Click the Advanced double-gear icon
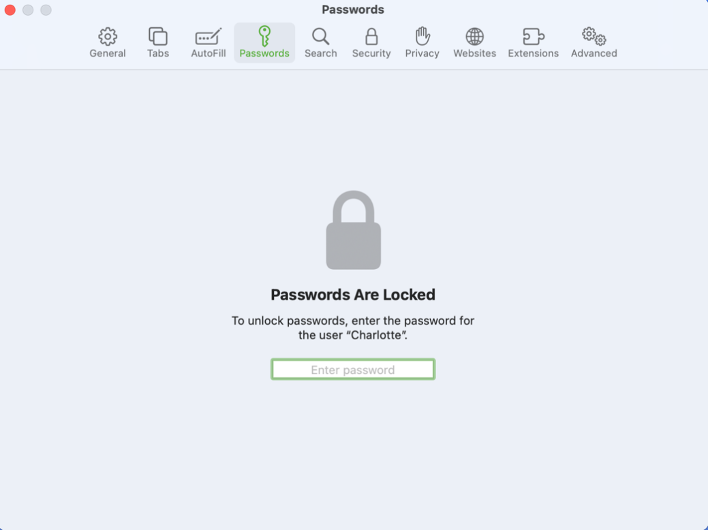The width and height of the screenshot is (708, 531). point(594,37)
